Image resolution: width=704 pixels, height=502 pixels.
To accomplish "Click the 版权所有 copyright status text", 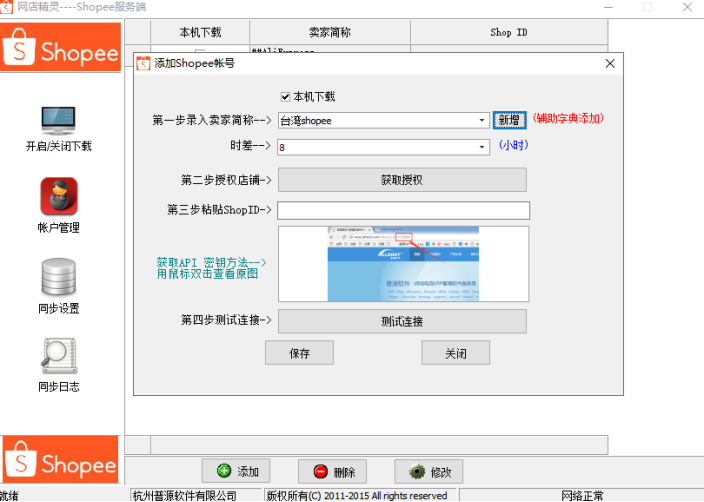I will [x=357, y=496].
